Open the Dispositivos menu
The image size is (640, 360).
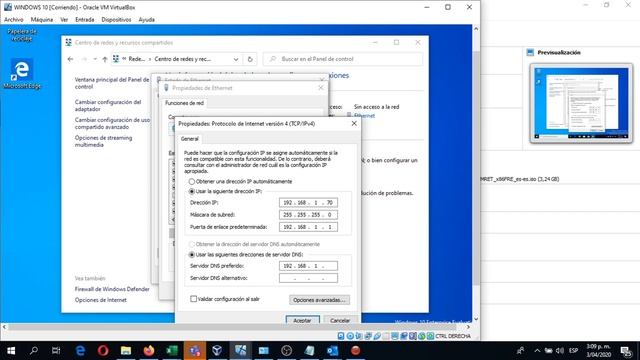point(116,20)
